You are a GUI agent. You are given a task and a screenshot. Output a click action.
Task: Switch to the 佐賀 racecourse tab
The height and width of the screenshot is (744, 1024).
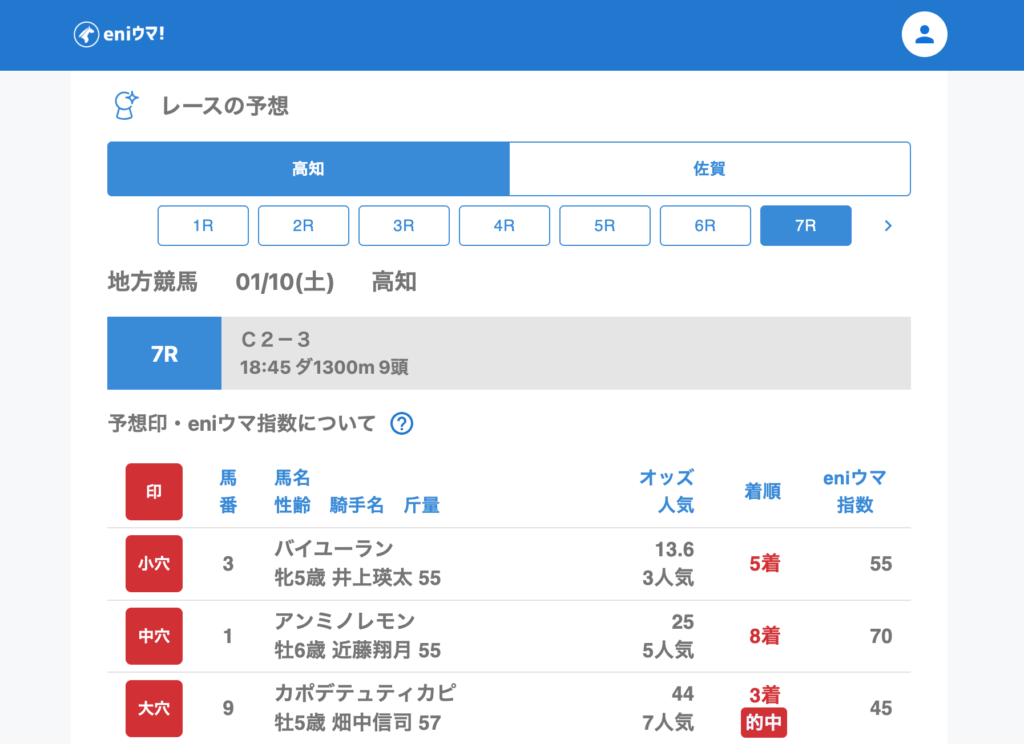(x=709, y=169)
